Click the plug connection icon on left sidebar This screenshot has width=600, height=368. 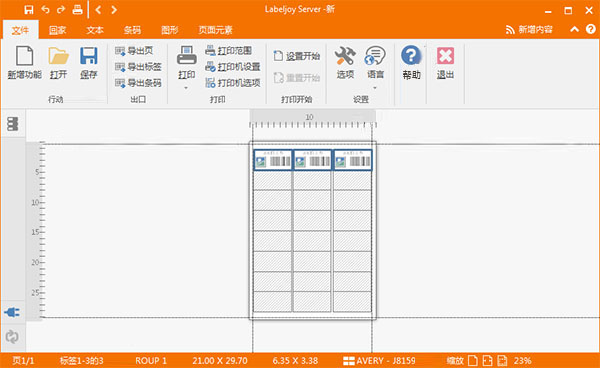(12, 313)
